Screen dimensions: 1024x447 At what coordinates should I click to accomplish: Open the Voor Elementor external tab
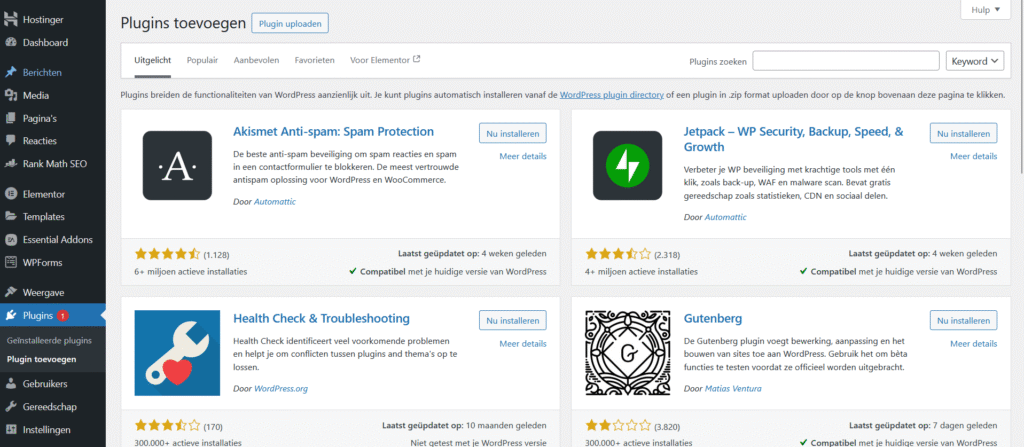pyautogui.click(x=385, y=60)
